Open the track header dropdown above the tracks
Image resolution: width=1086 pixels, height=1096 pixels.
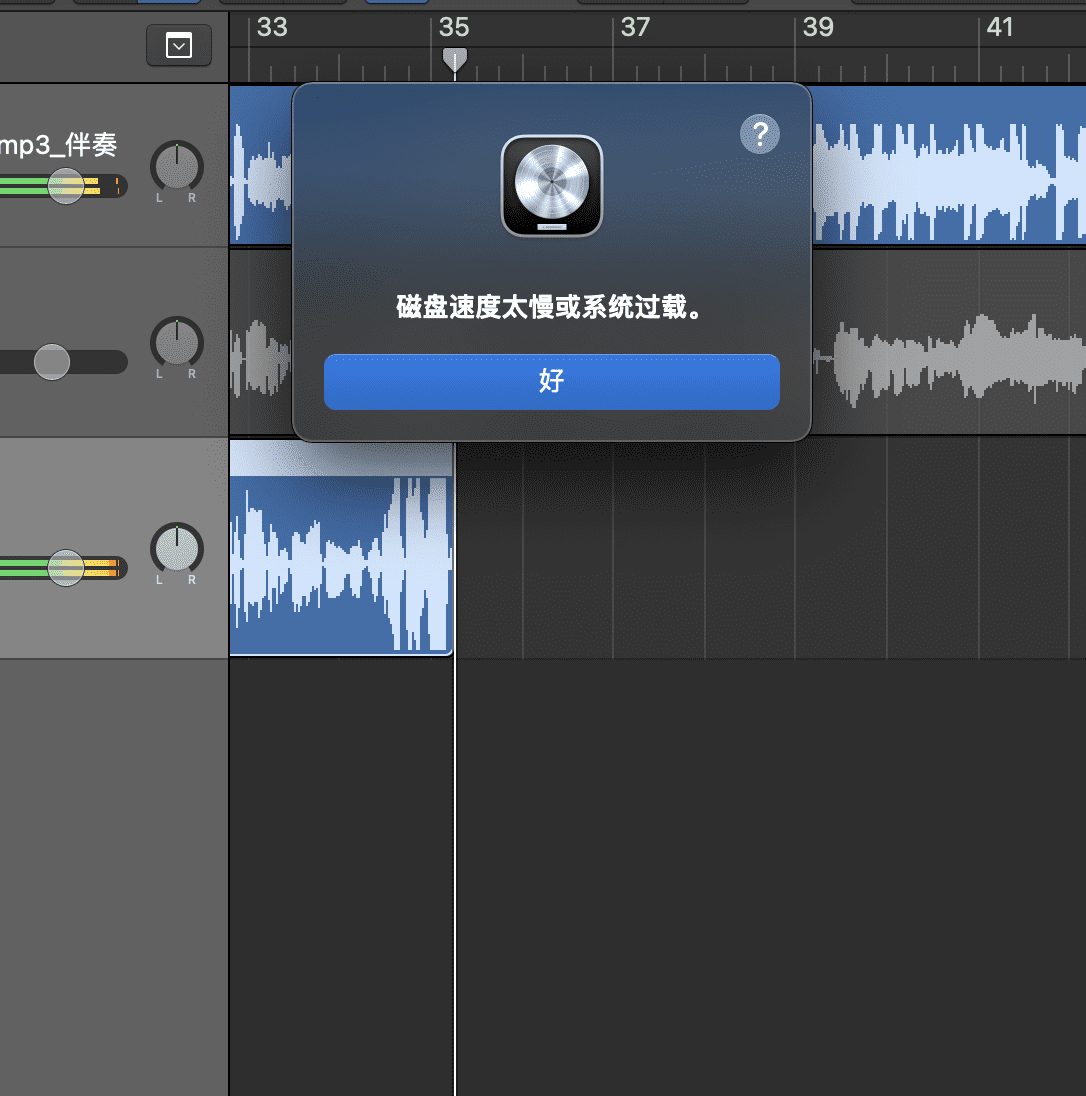pos(179,46)
